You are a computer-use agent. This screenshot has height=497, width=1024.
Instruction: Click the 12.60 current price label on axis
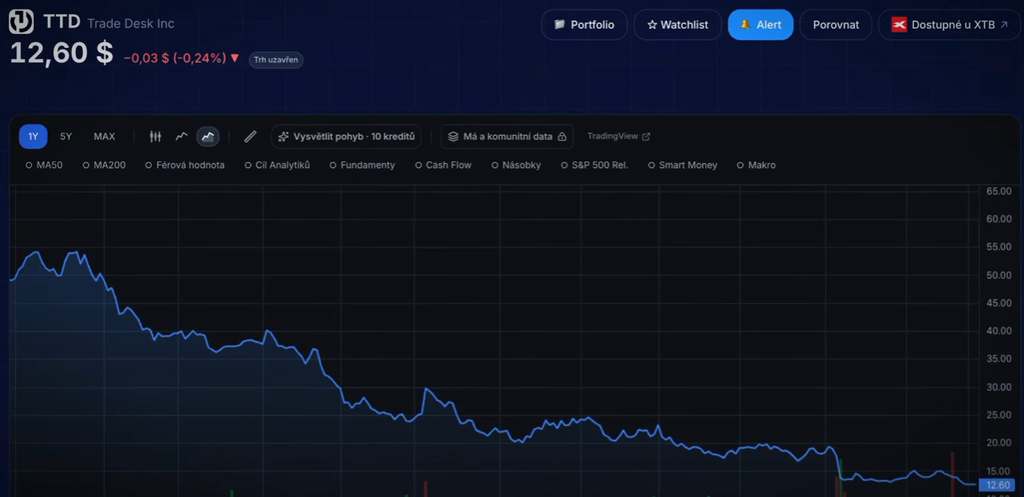tap(997, 485)
